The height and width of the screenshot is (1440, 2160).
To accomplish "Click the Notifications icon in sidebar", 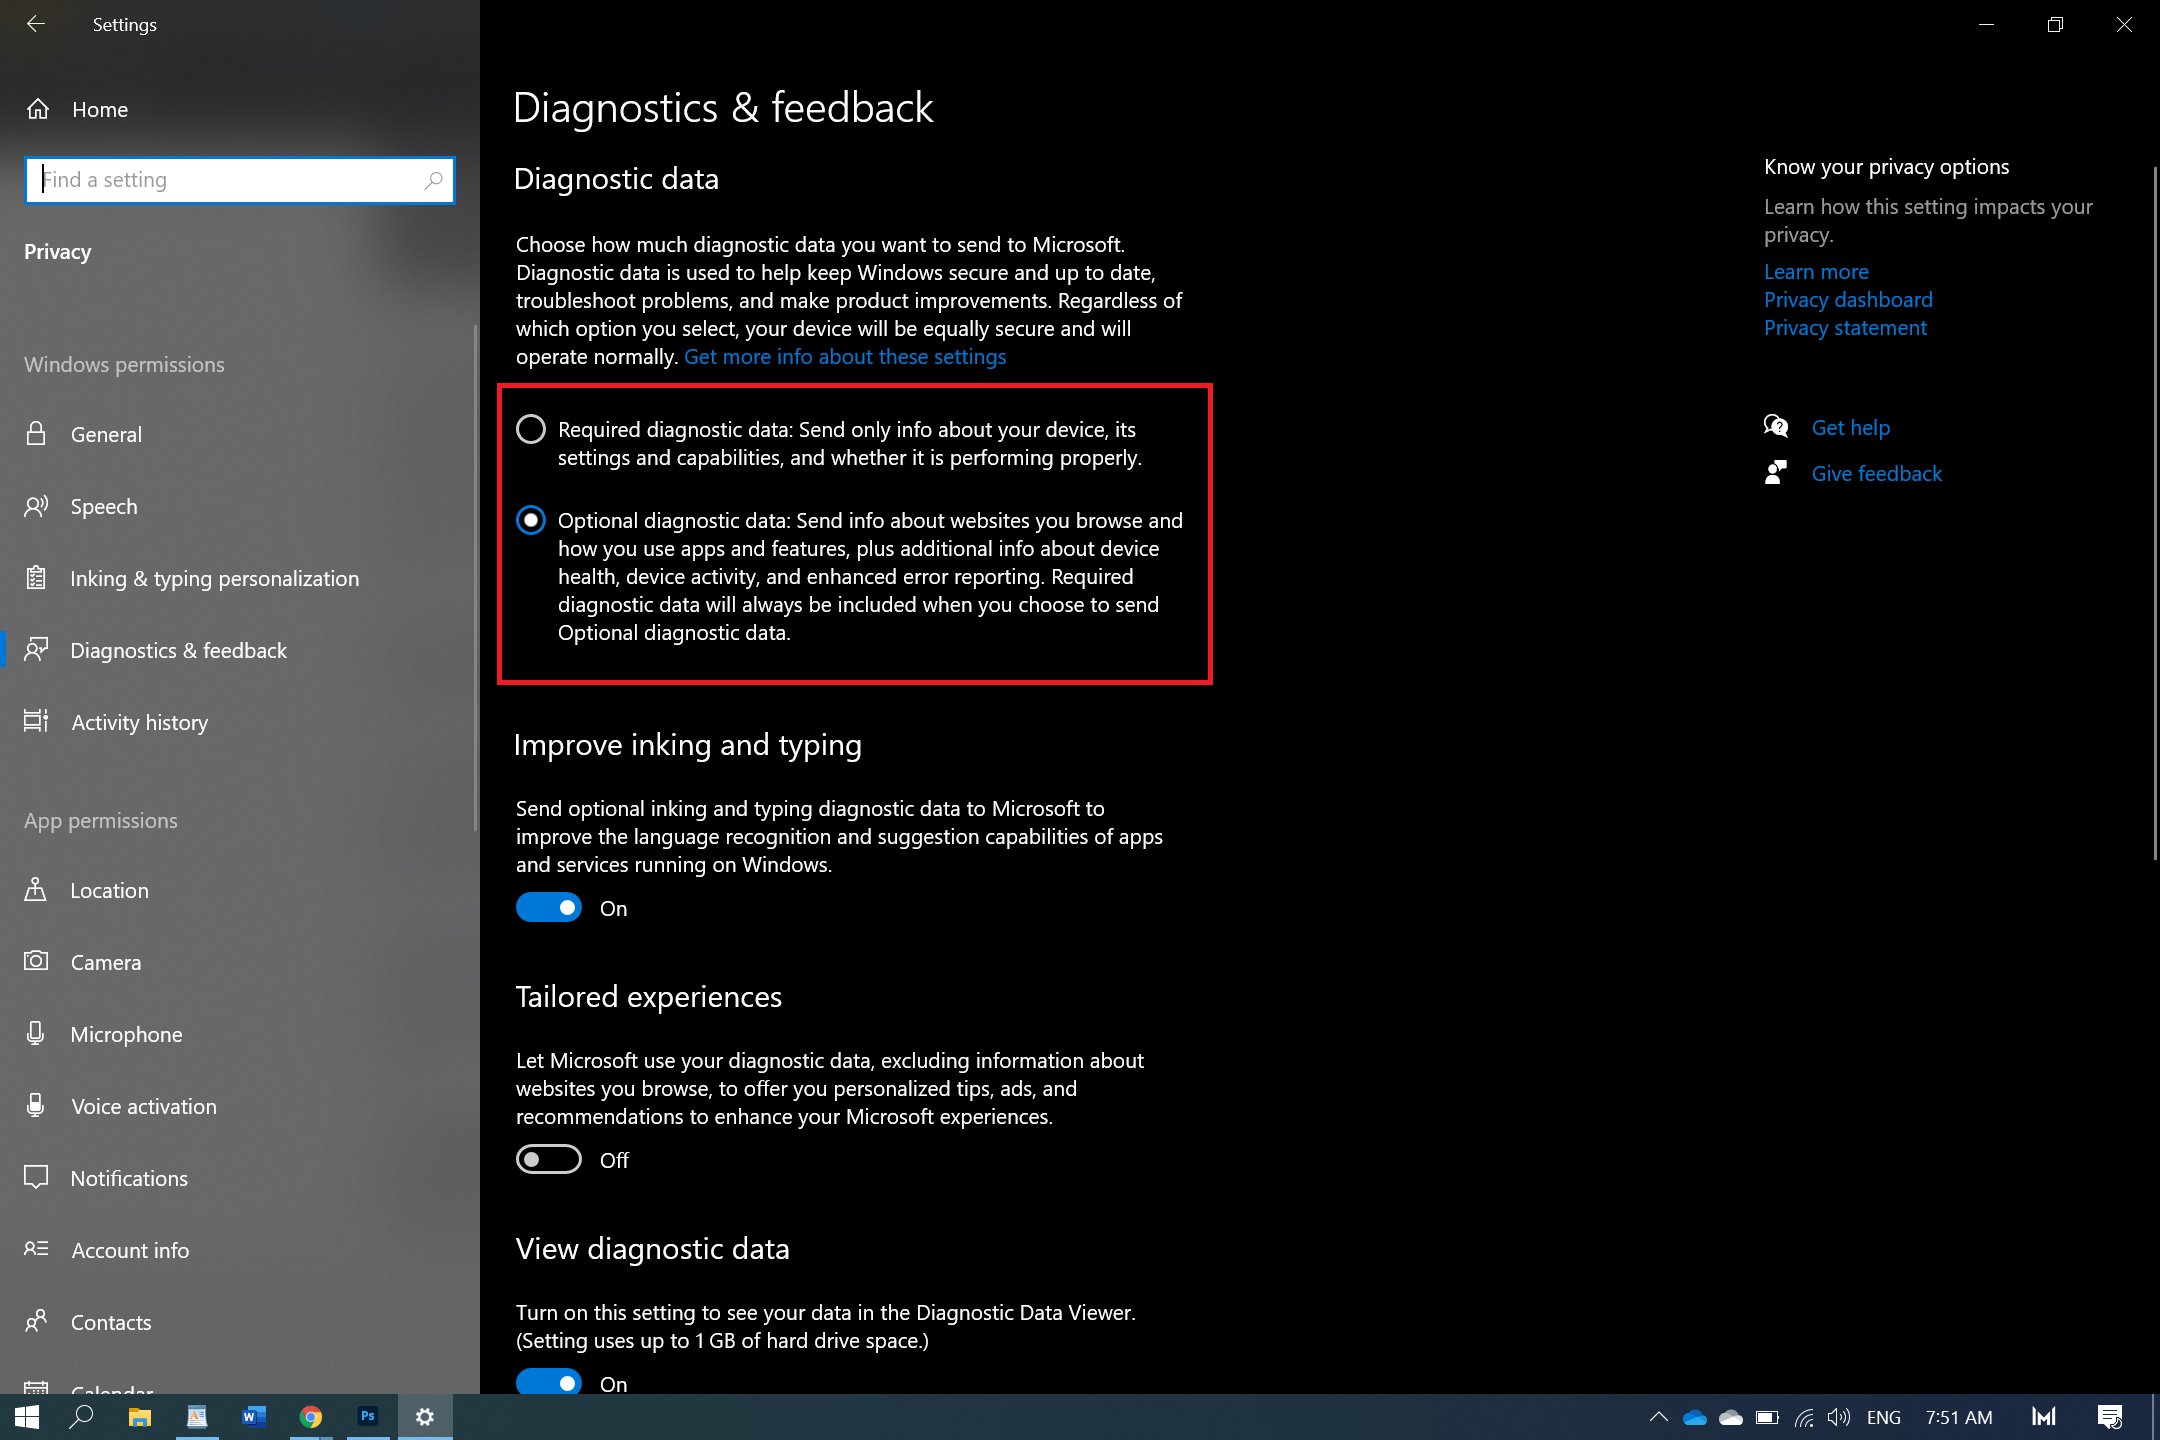I will point(36,1178).
